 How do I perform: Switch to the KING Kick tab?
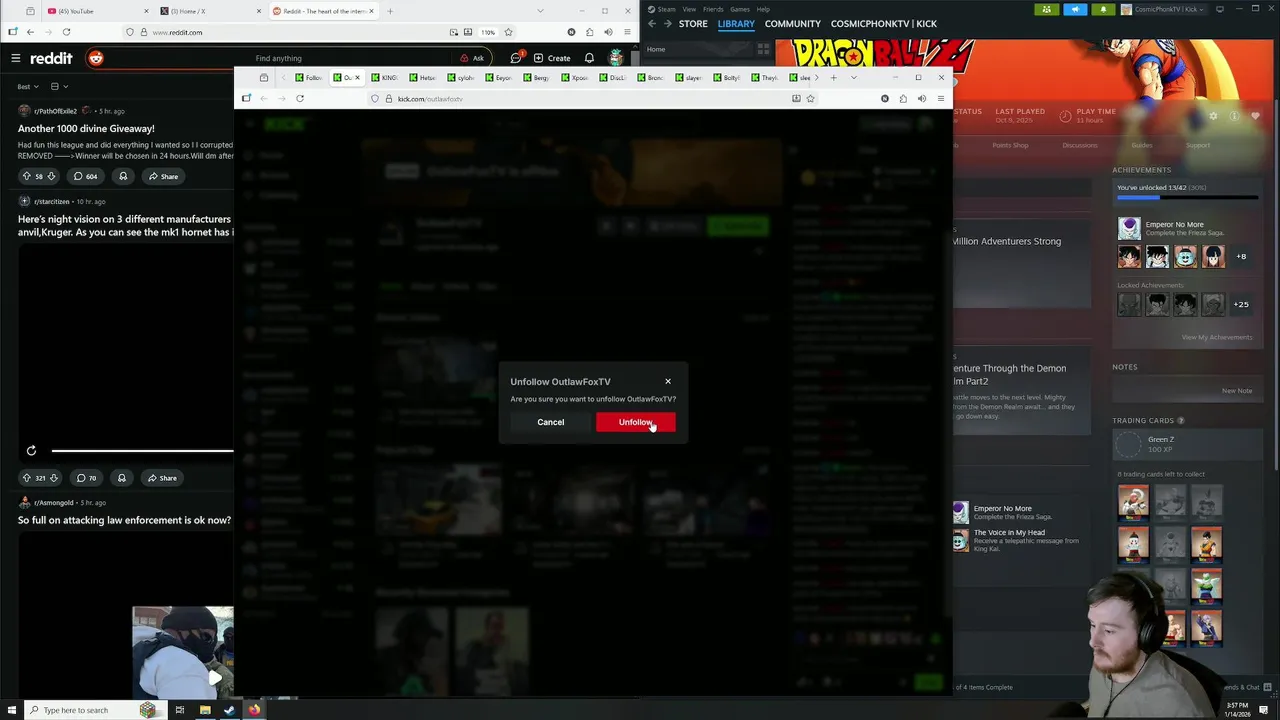coord(386,77)
